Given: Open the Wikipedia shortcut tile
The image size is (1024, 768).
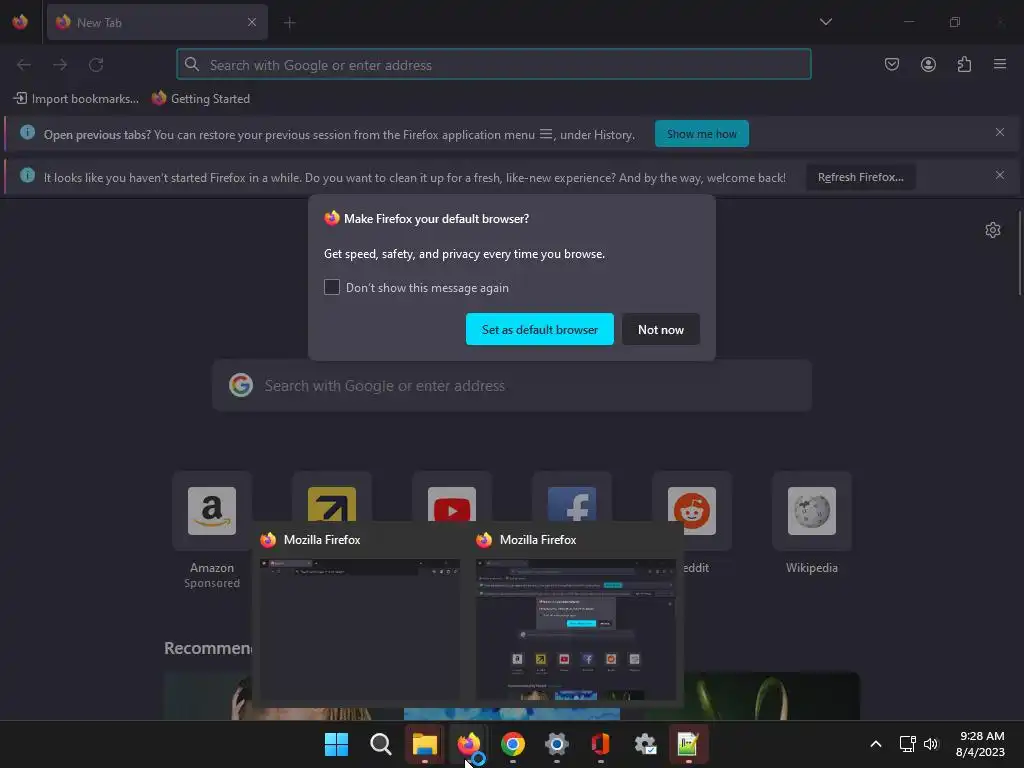Looking at the screenshot, I should (x=812, y=511).
